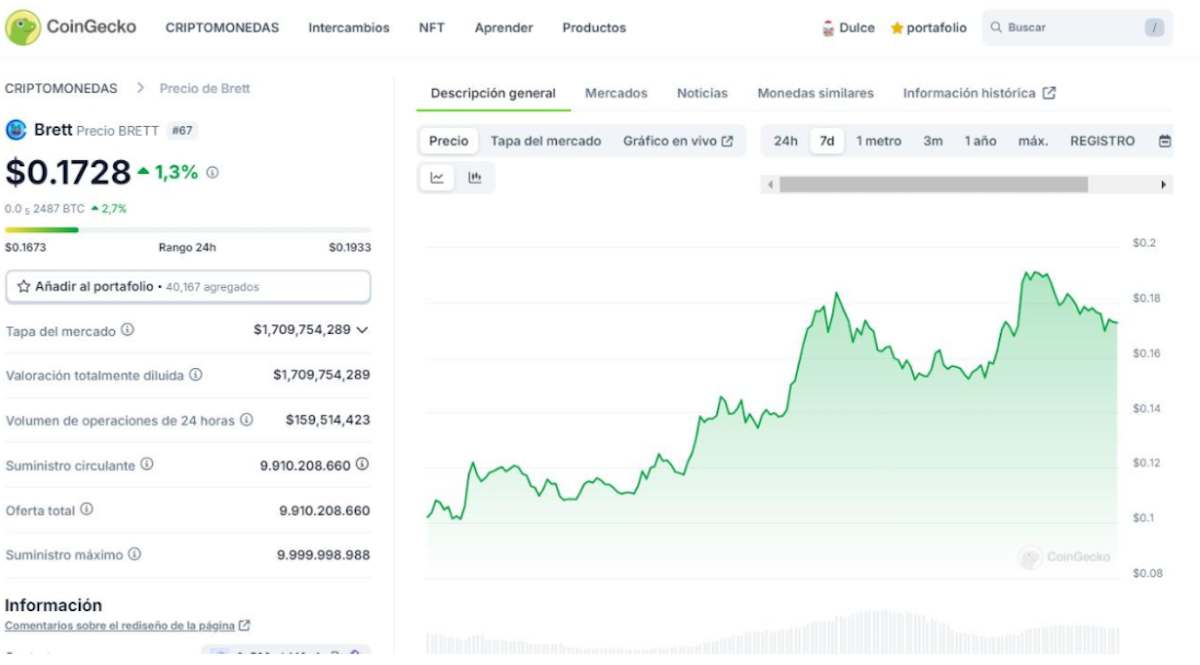Switch chart to Tapa del mercado view

(x=546, y=141)
